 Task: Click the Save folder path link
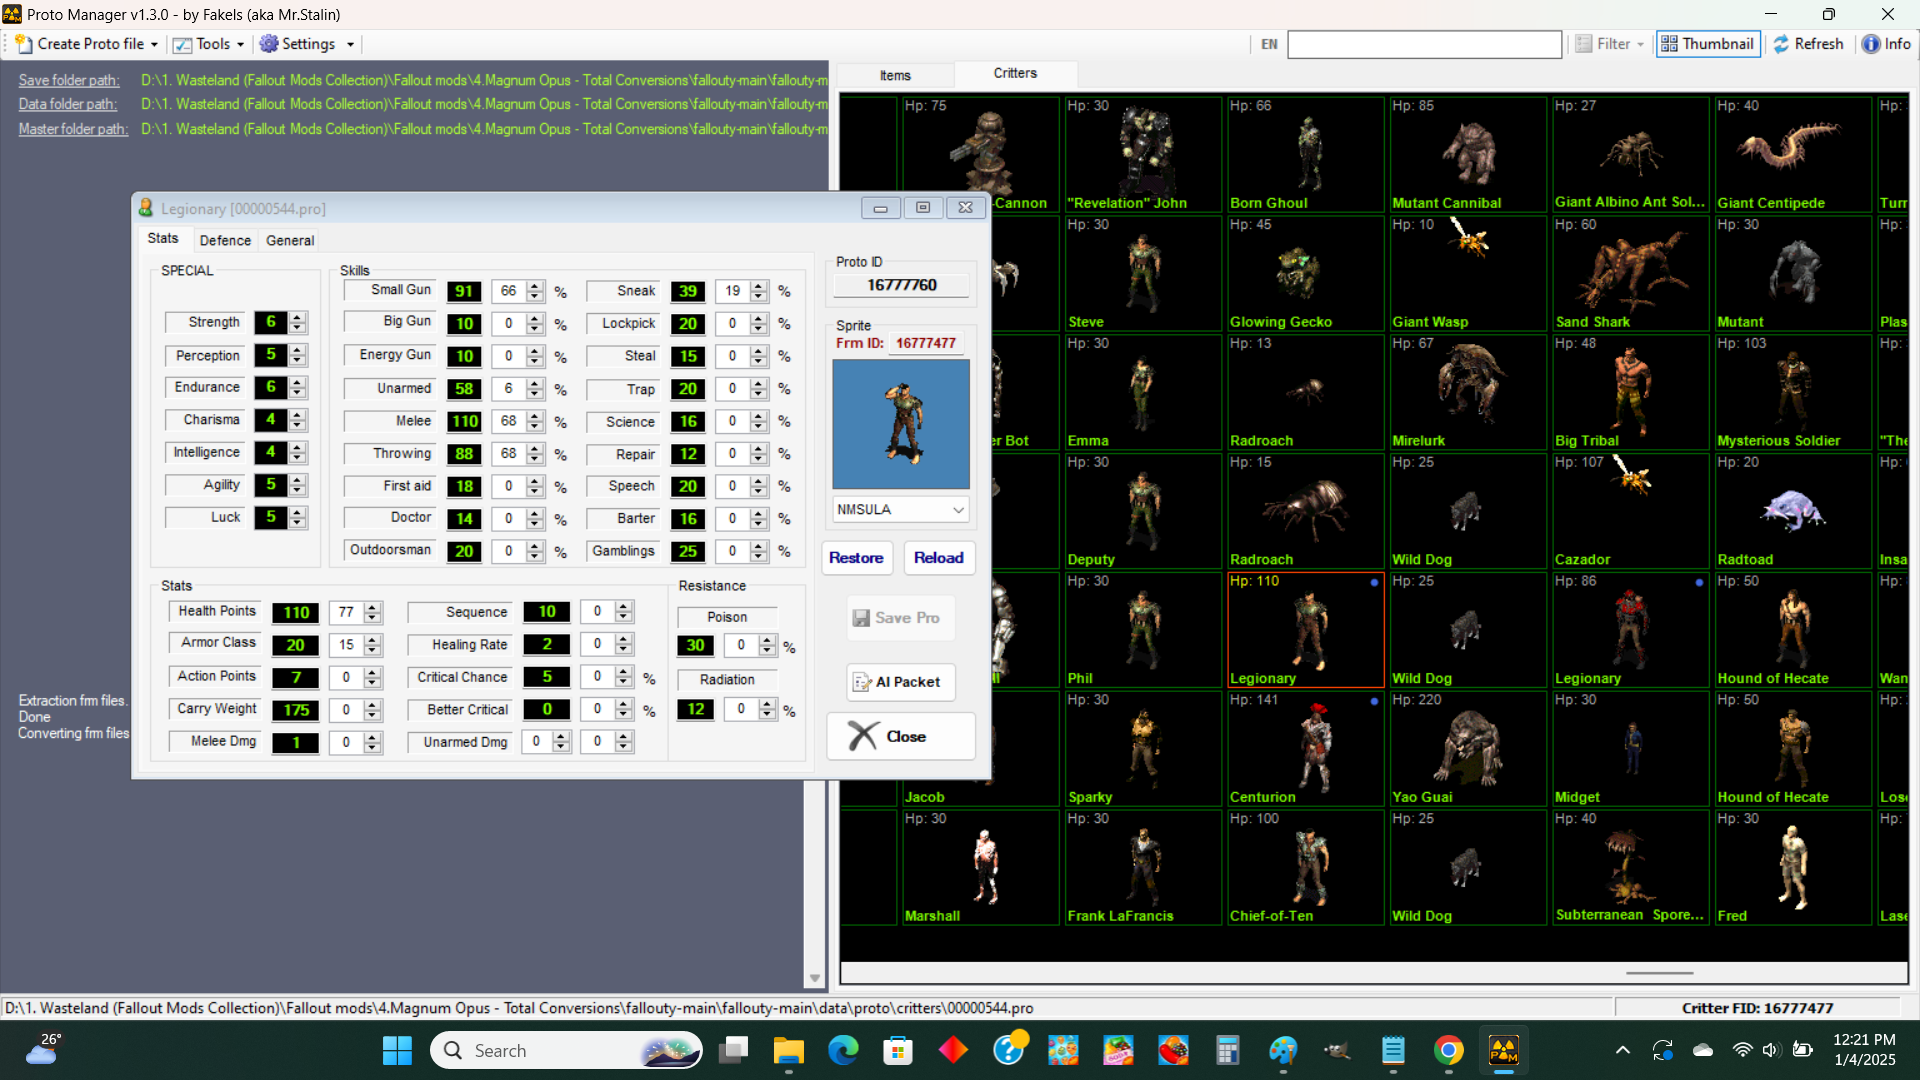(69, 80)
